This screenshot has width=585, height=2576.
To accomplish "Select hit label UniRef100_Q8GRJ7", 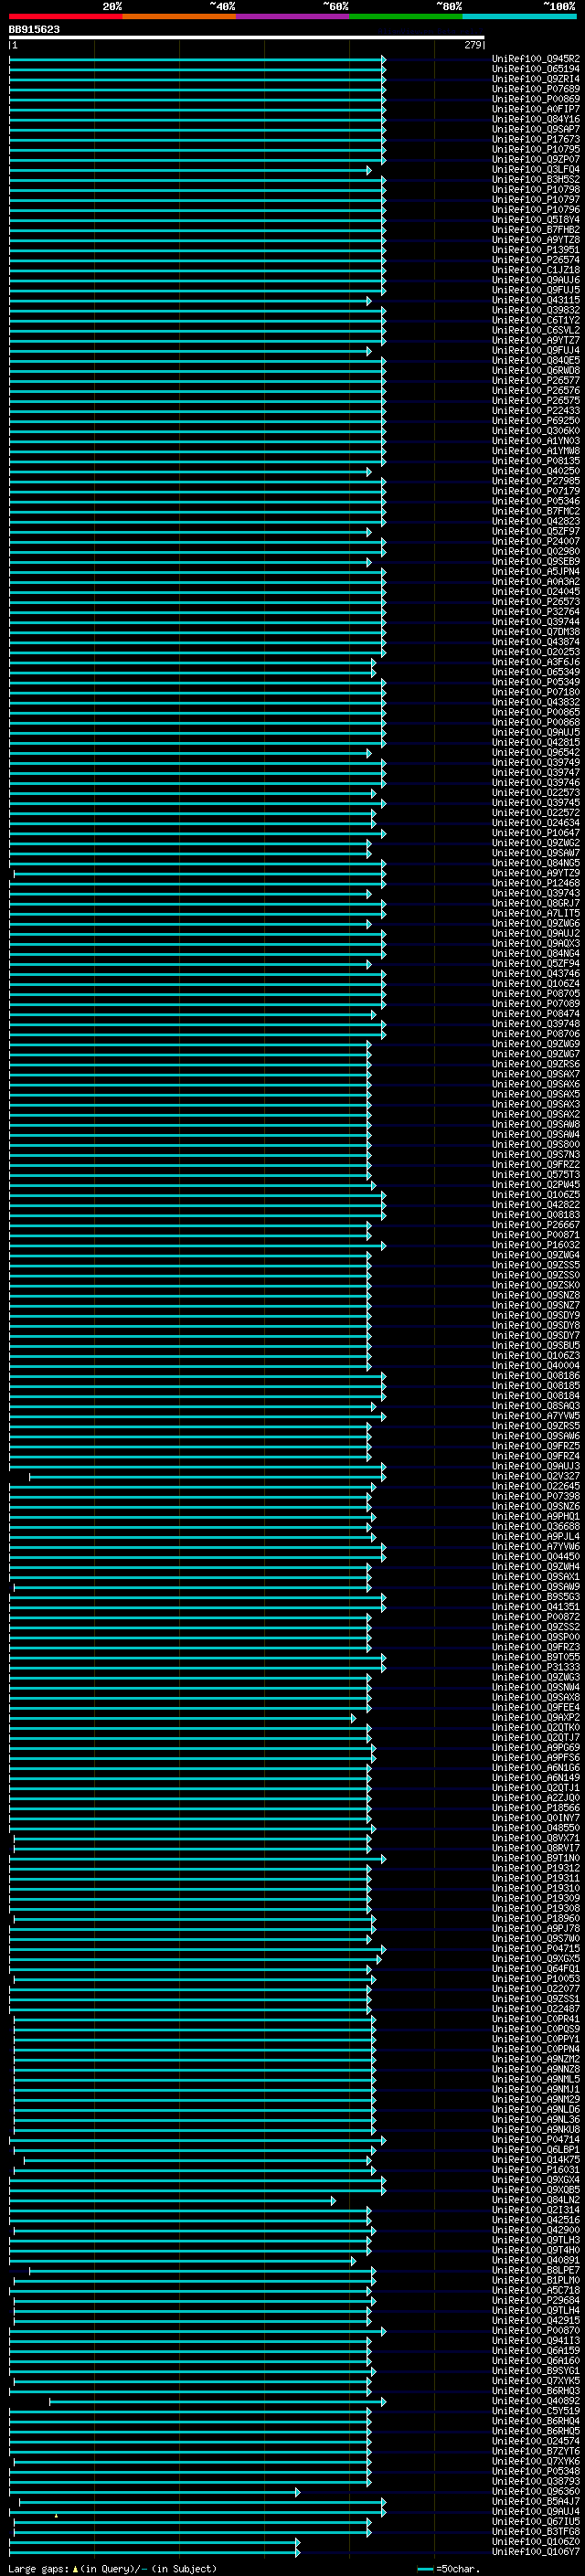I will 536,903.
